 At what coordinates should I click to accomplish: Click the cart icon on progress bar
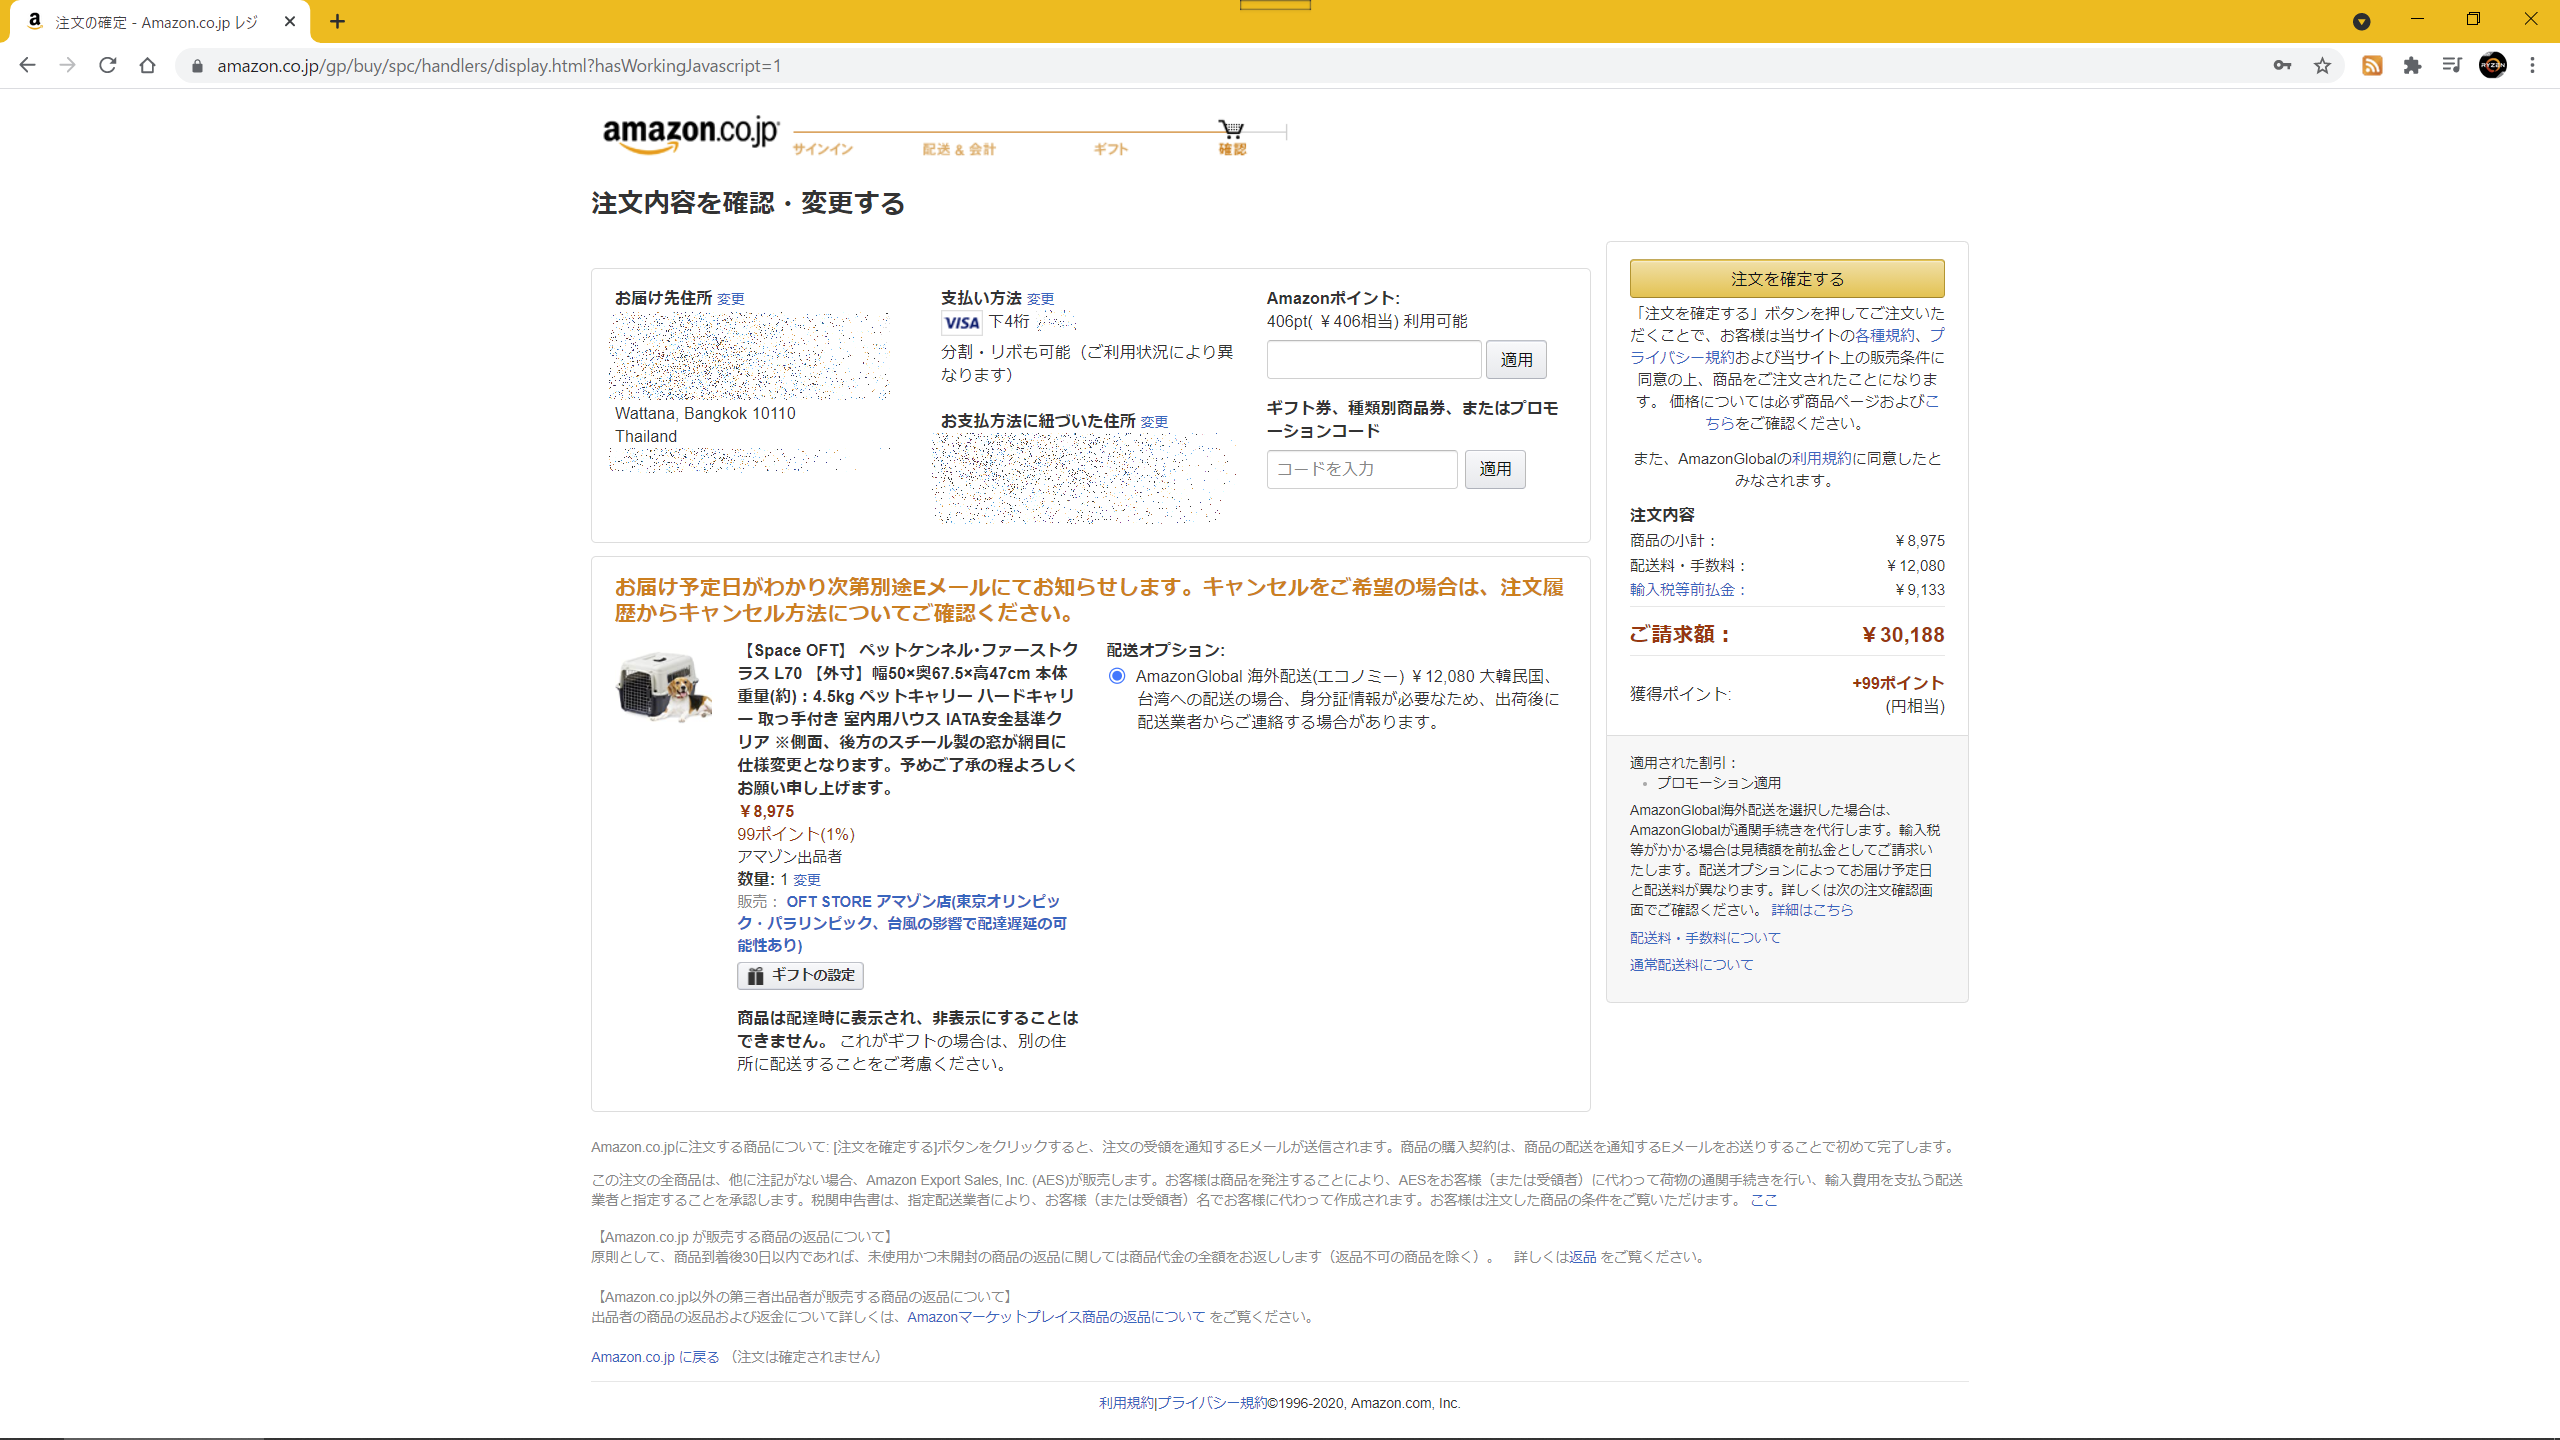(1231, 128)
